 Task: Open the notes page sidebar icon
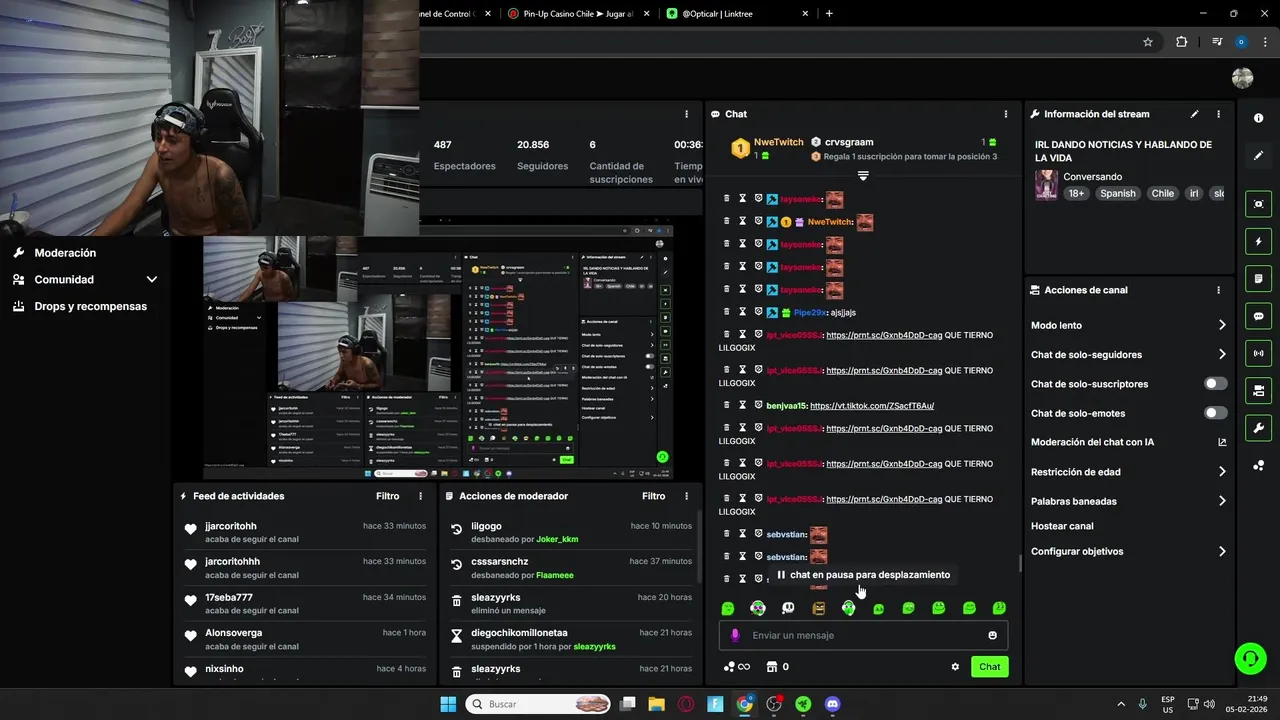click(x=1258, y=278)
